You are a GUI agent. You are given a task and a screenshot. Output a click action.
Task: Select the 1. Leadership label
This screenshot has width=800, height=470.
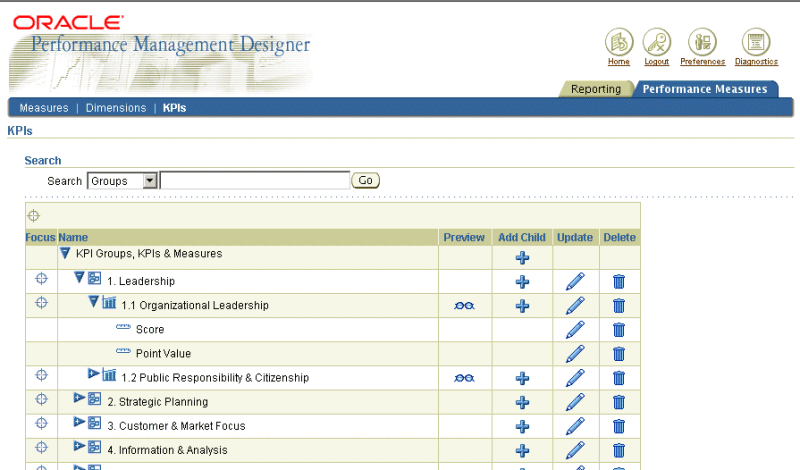141,281
